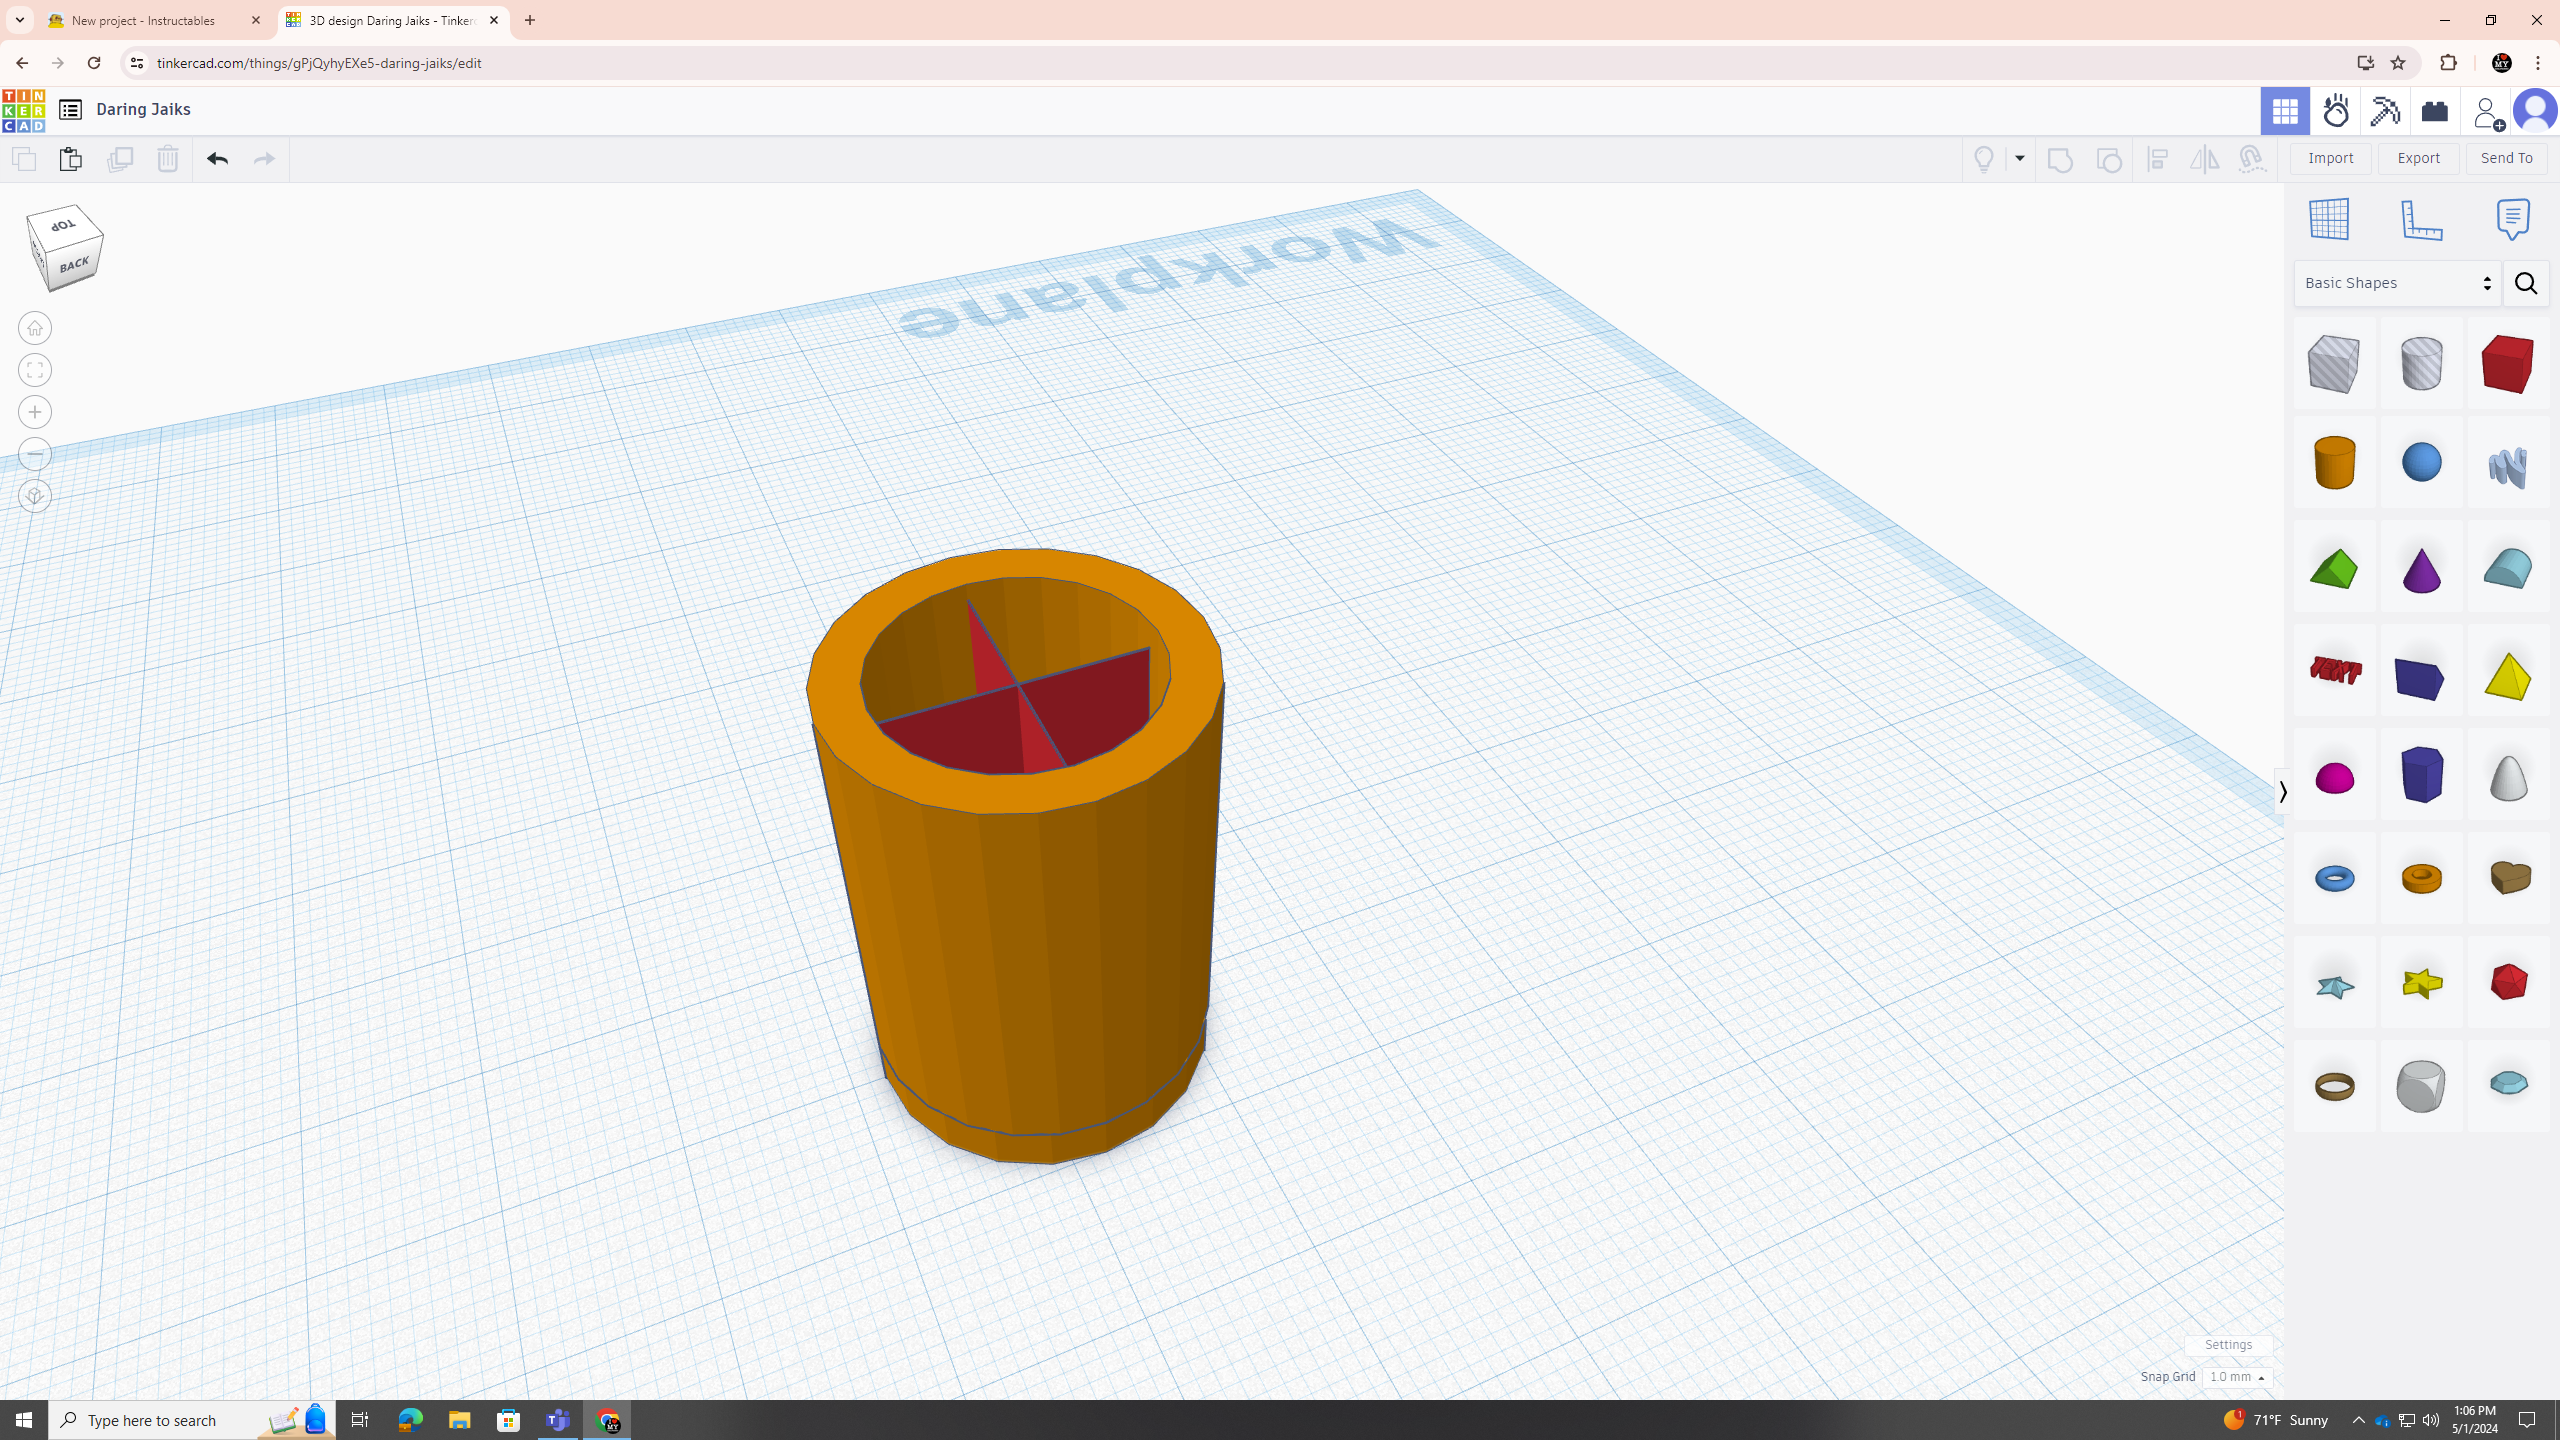
Task: Open the design list menu icon
Action: click(70, 110)
